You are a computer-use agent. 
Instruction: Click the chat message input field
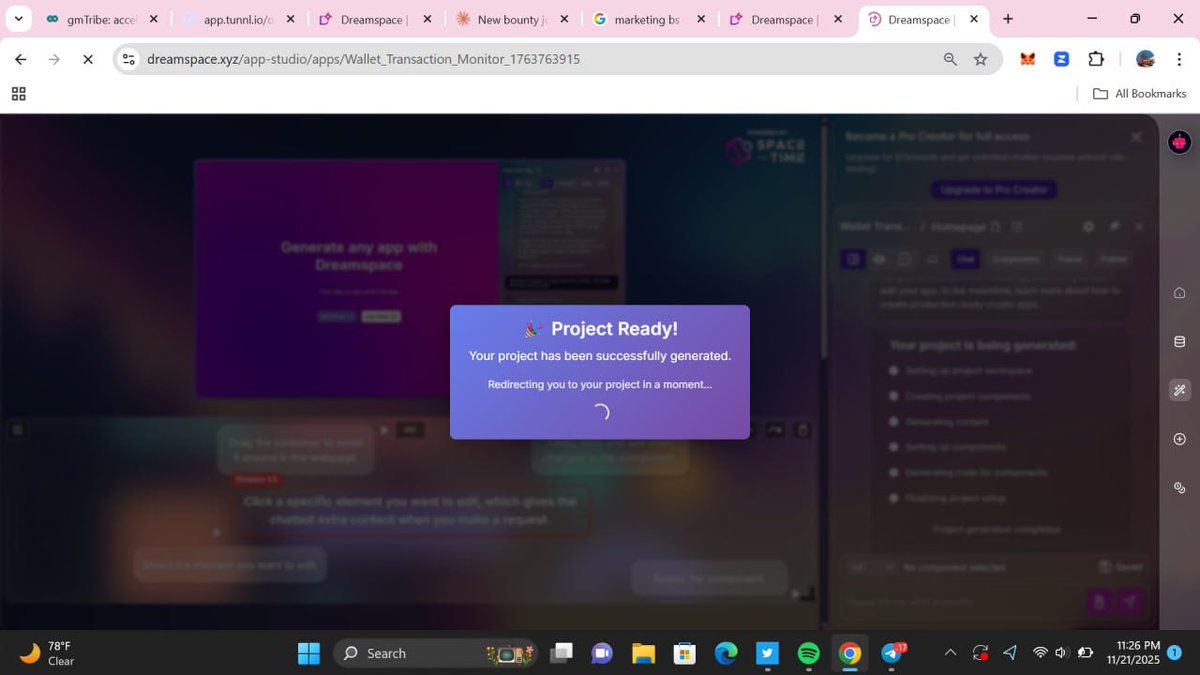click(960, 602)
